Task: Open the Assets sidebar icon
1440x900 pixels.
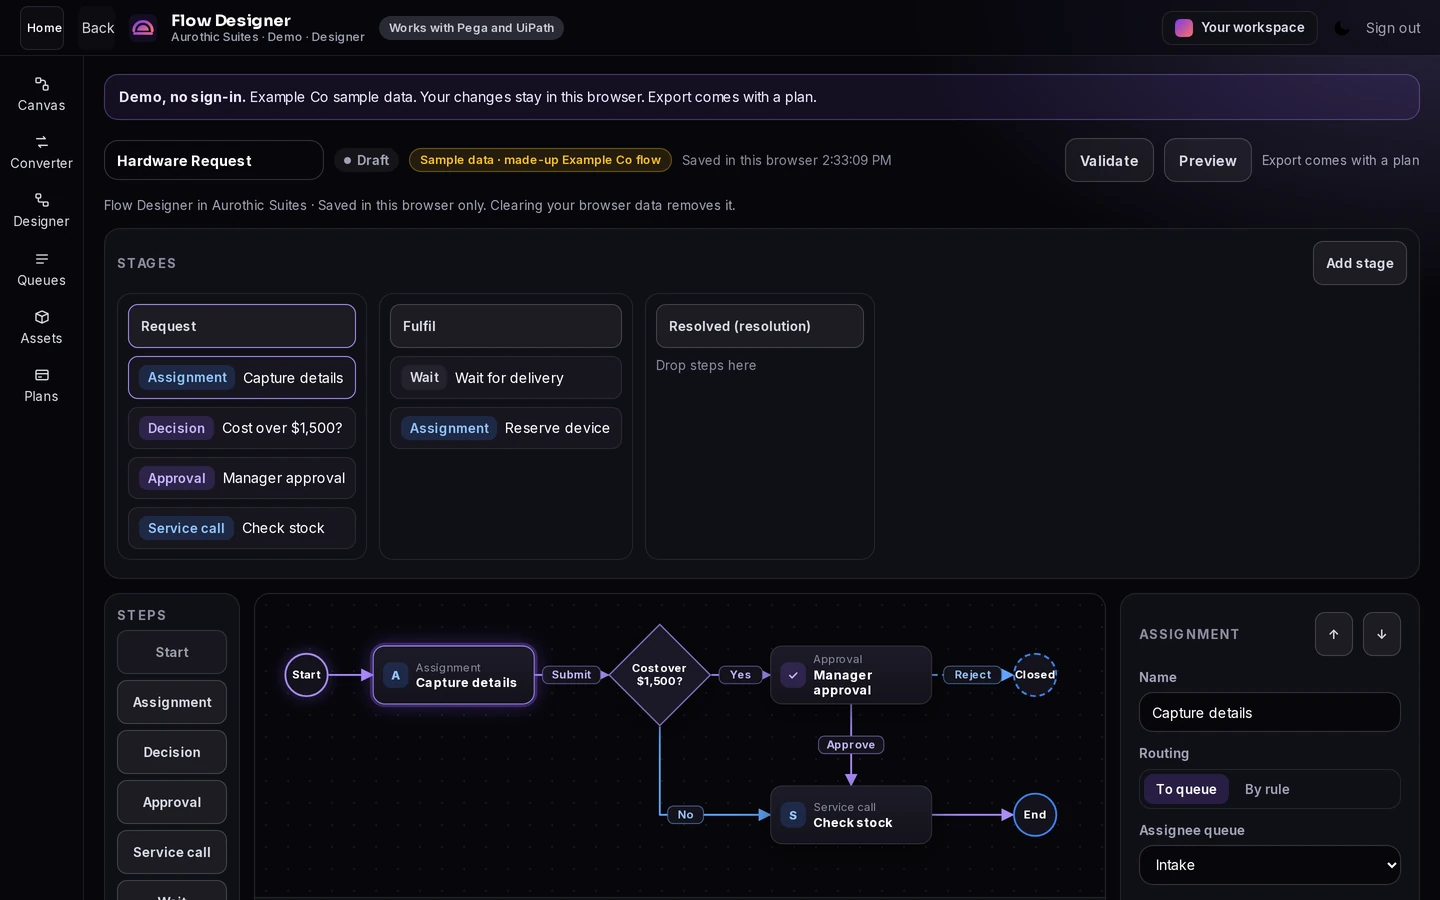Action: pos(41,317)
